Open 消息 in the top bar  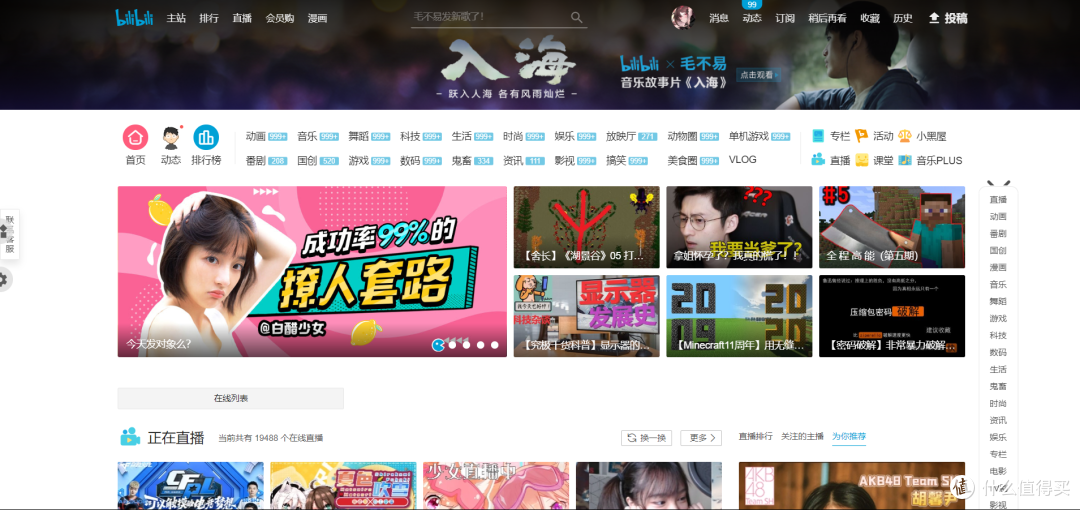pos(718,18)
